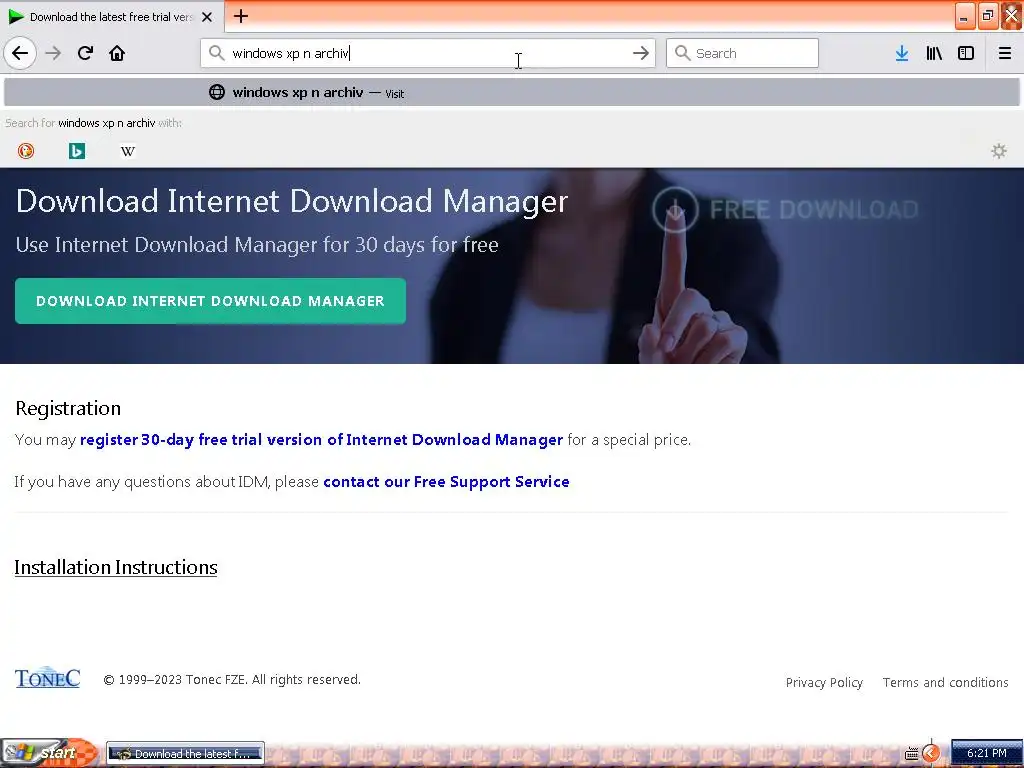
Task: Select the Download the latest free trial tab
Action: pos(110,17)
